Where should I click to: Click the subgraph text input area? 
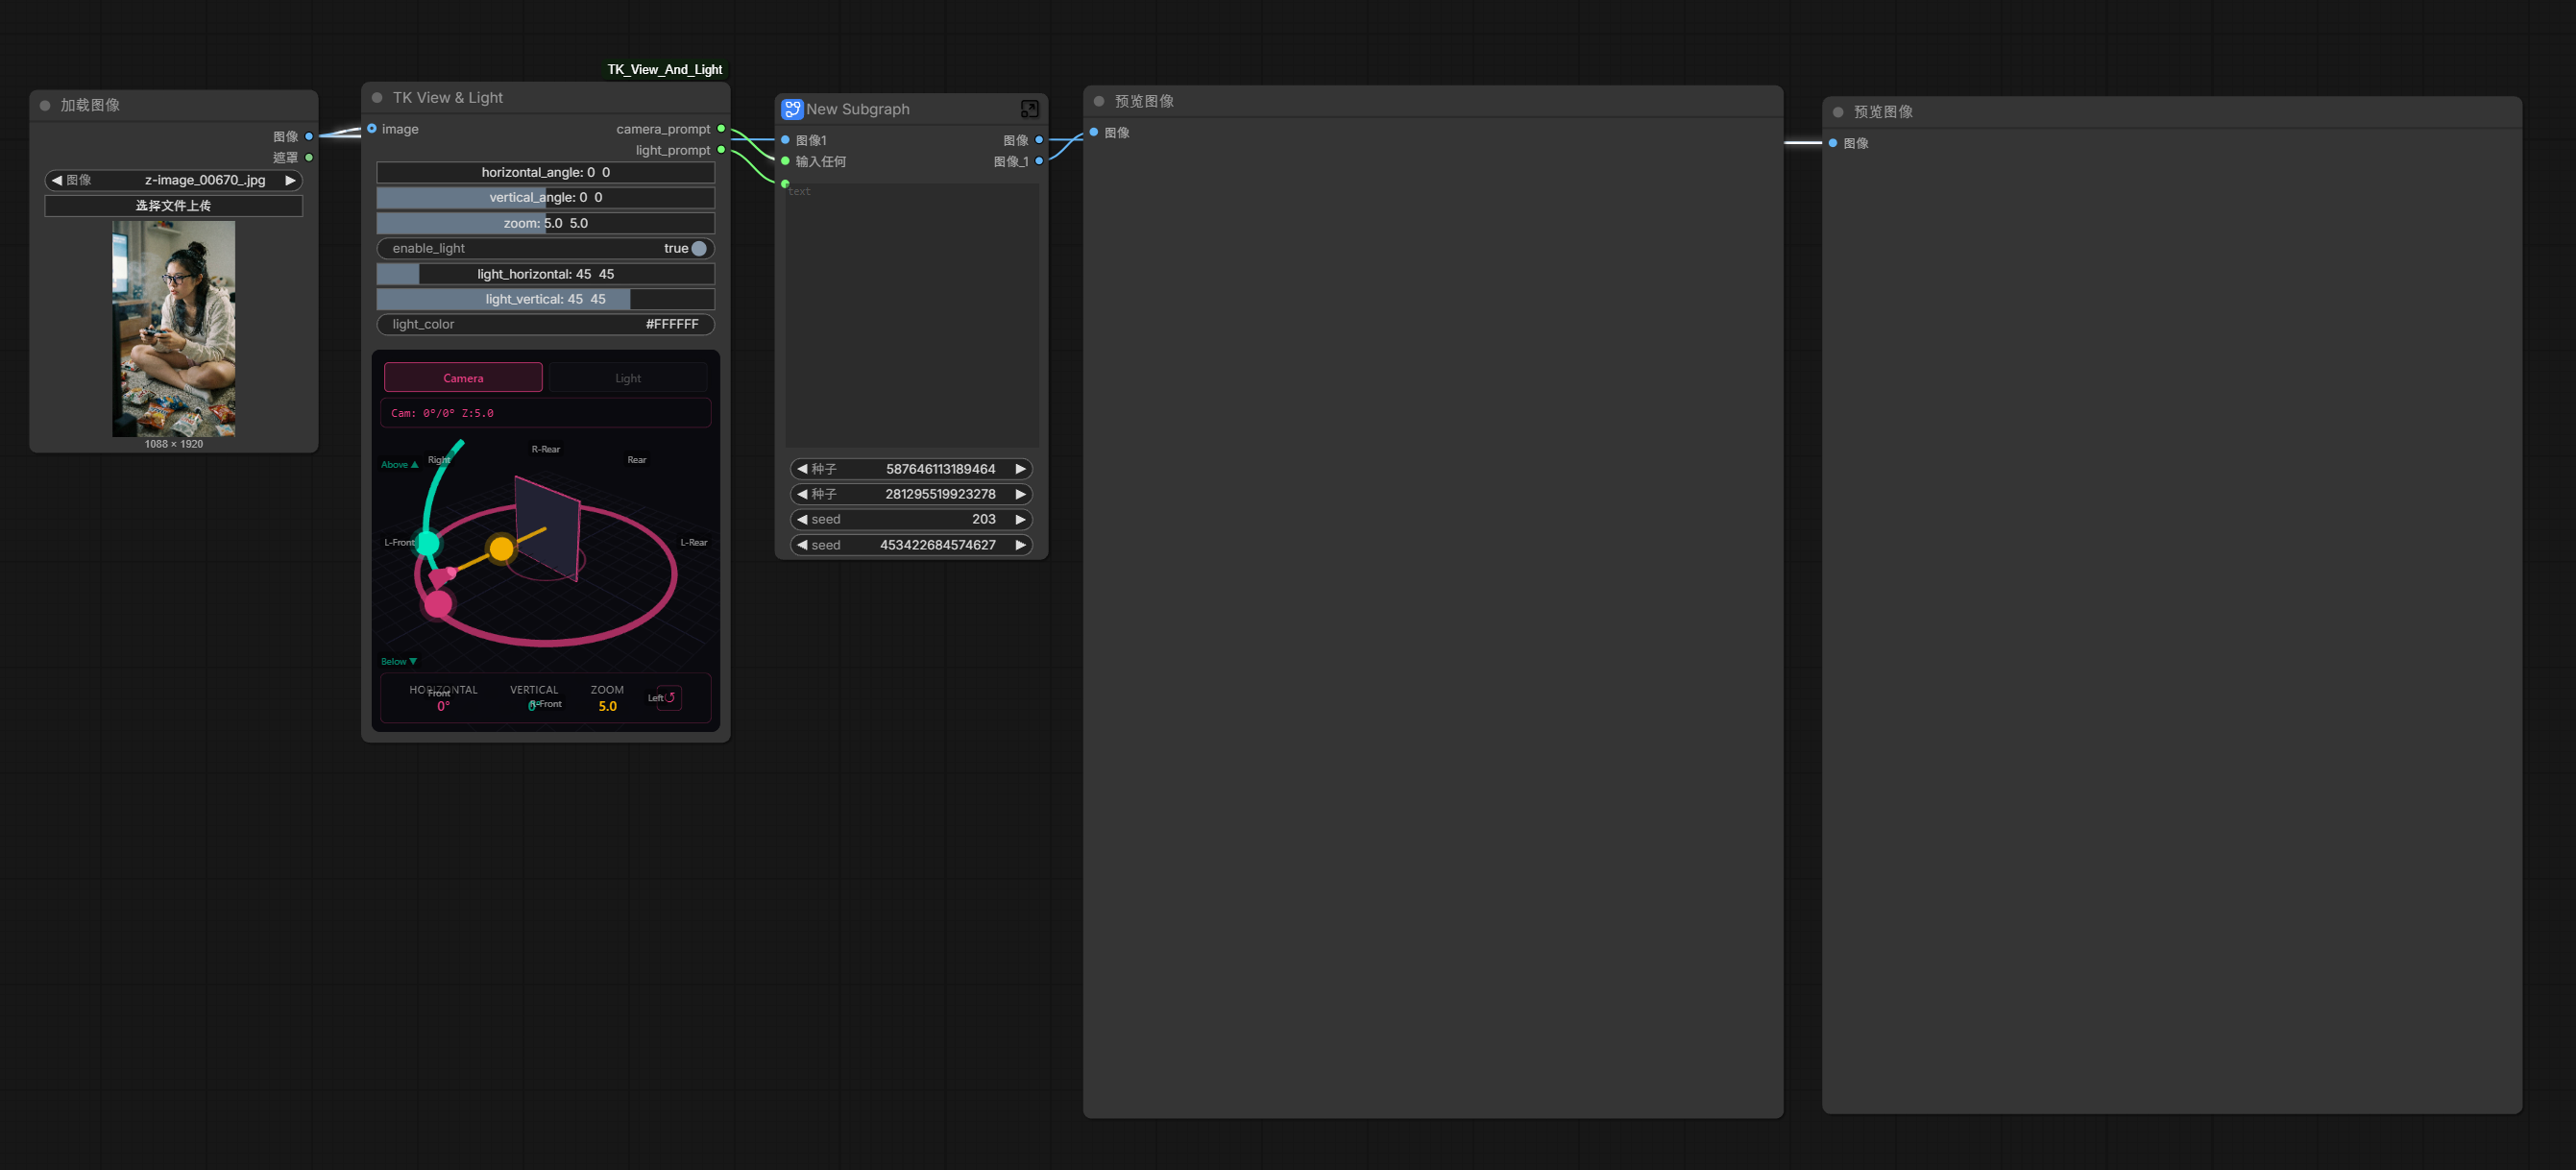[x=912, y=315]
